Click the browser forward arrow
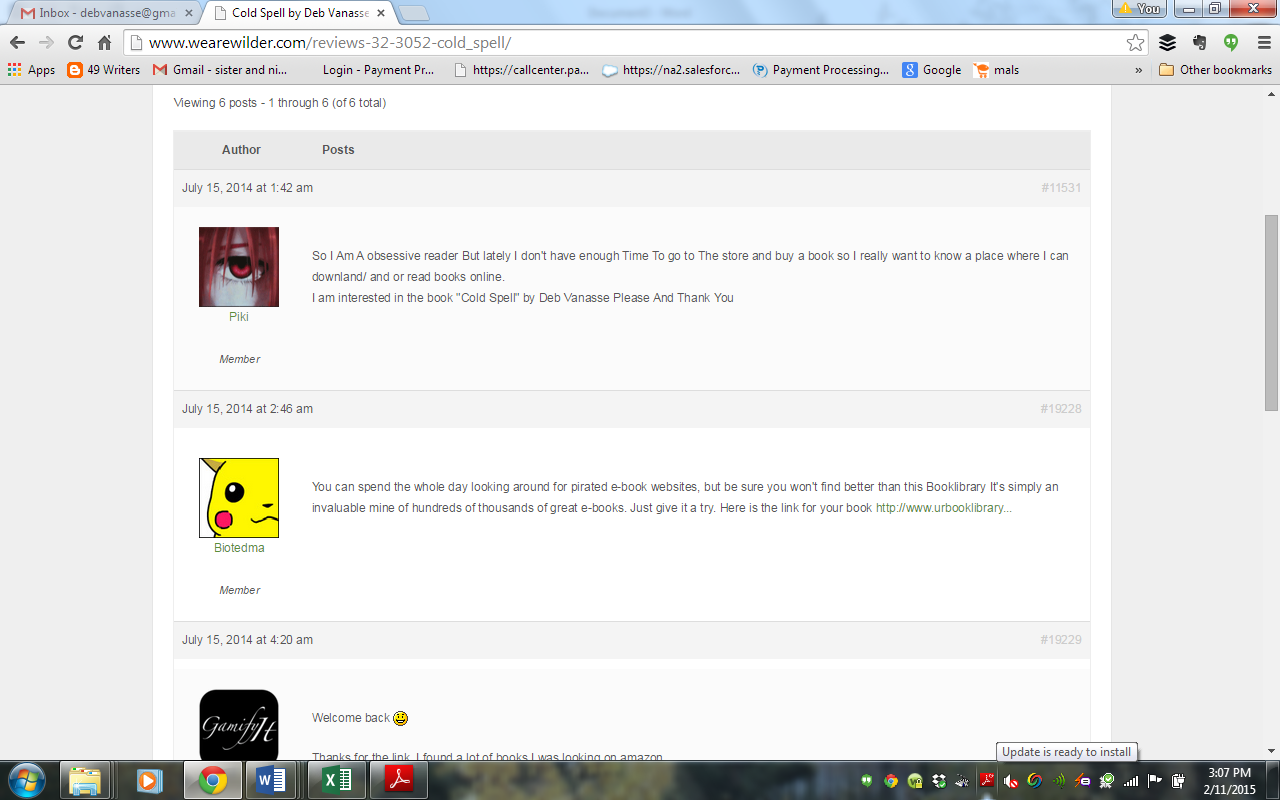 (46, 43)
